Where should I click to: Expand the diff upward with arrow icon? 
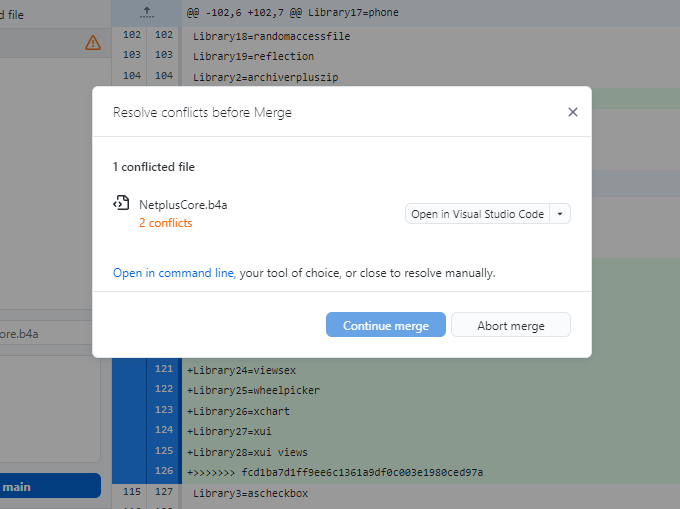click(x=147, y=12)
